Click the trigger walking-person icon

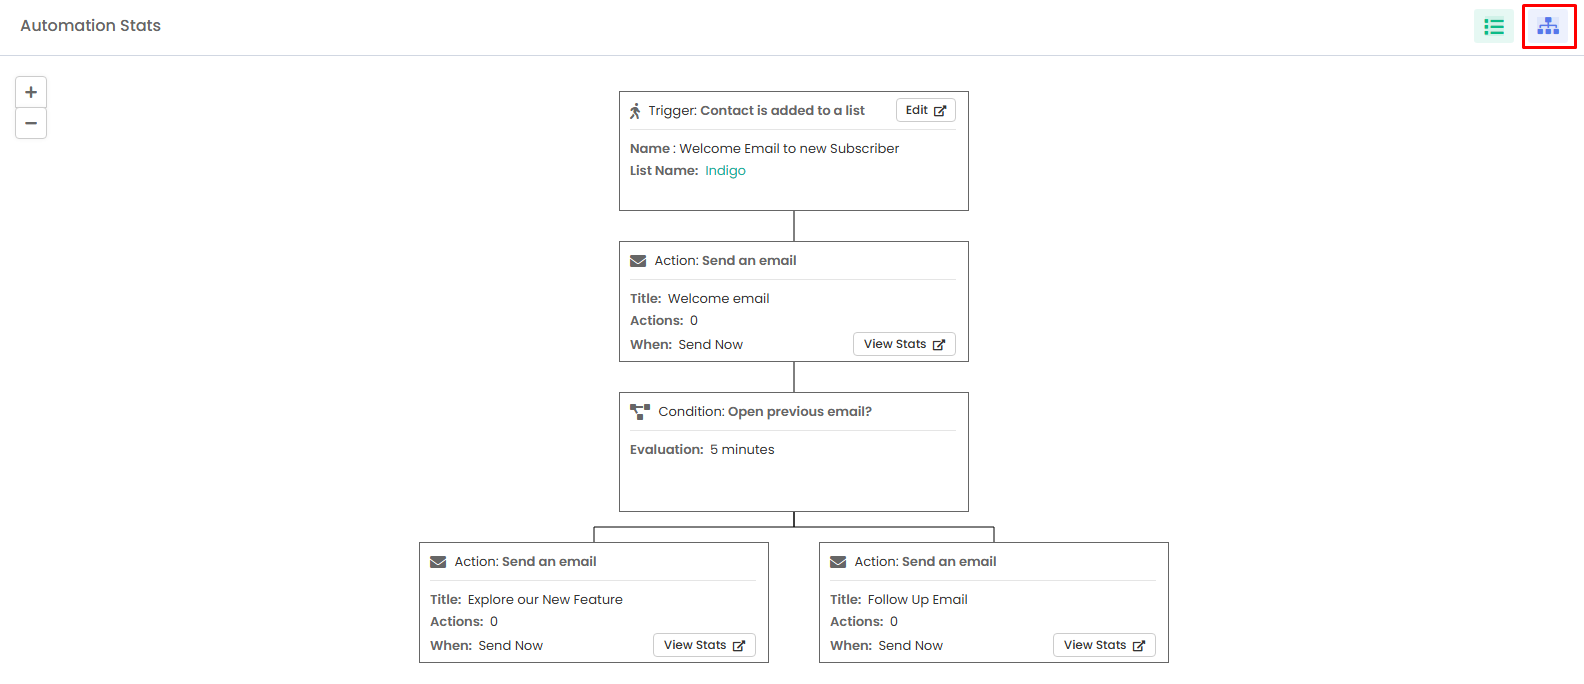point(635,111)
